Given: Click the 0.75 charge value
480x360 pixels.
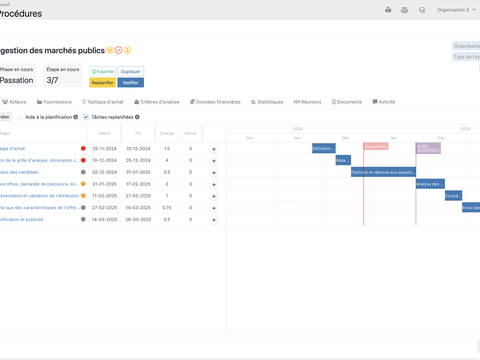Looking at the screenshot, I should [x=167, y=208].
